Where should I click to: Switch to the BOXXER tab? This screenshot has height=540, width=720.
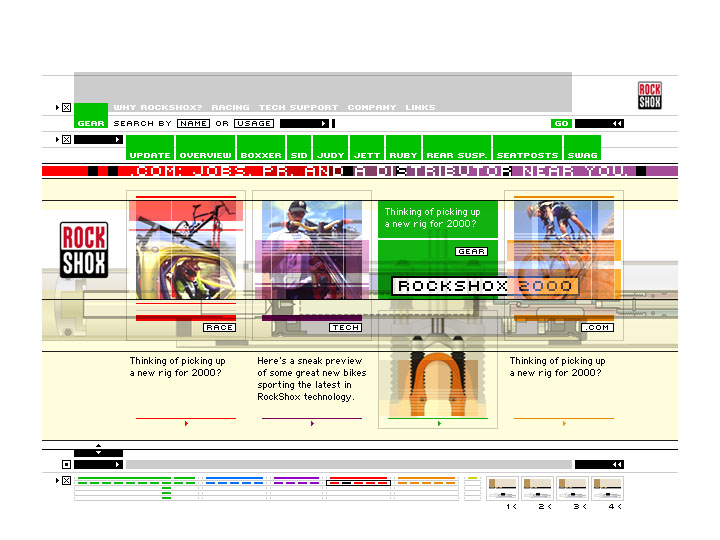point(261,148)
